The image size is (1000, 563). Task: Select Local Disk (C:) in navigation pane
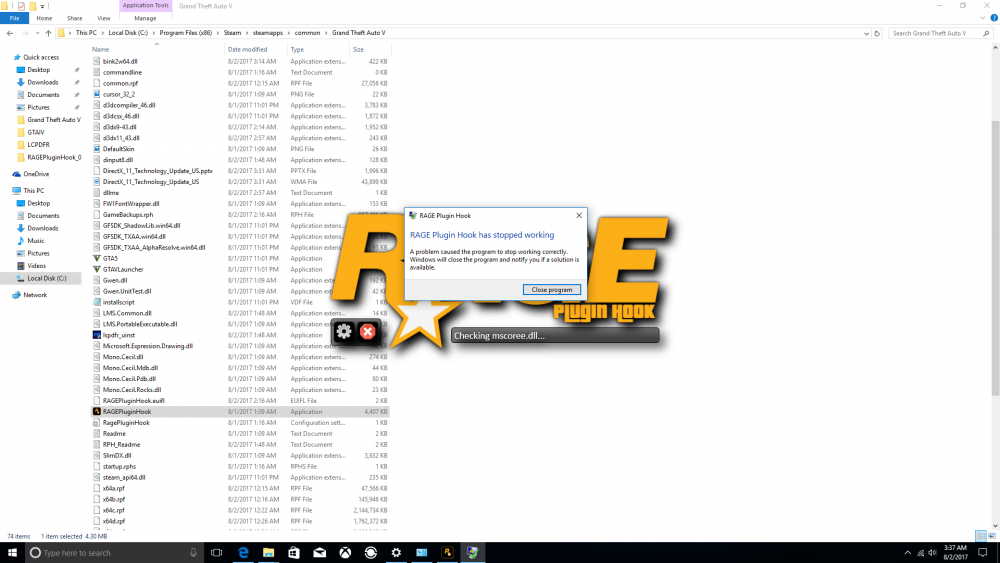[x=46, y=279]
